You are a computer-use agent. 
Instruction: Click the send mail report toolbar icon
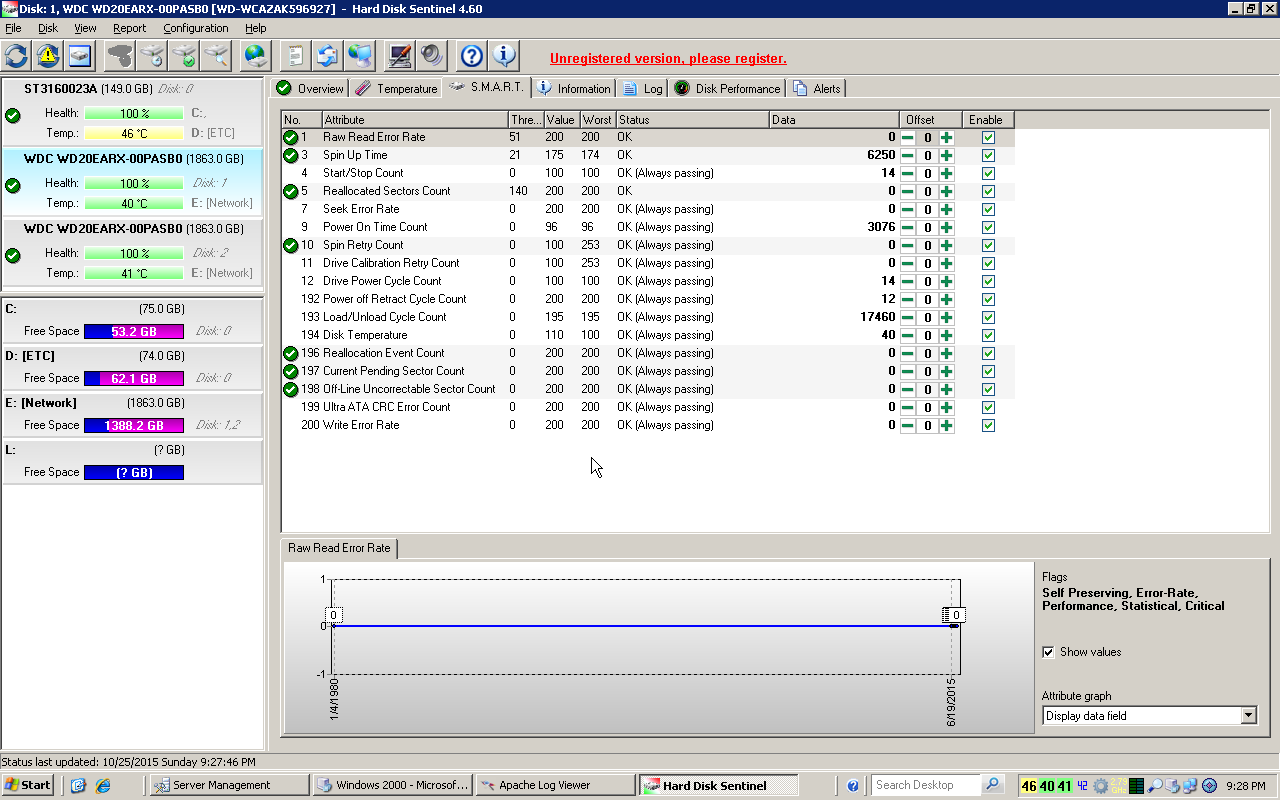coord(328,55)
